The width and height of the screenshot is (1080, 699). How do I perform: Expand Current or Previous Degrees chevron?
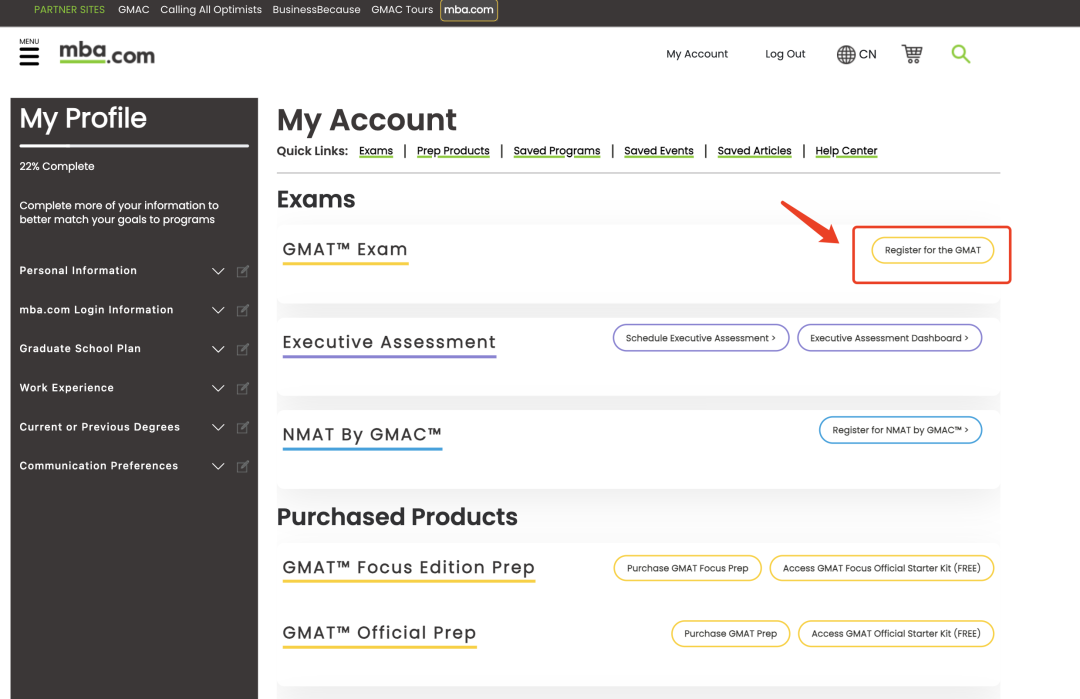[218, 427]
